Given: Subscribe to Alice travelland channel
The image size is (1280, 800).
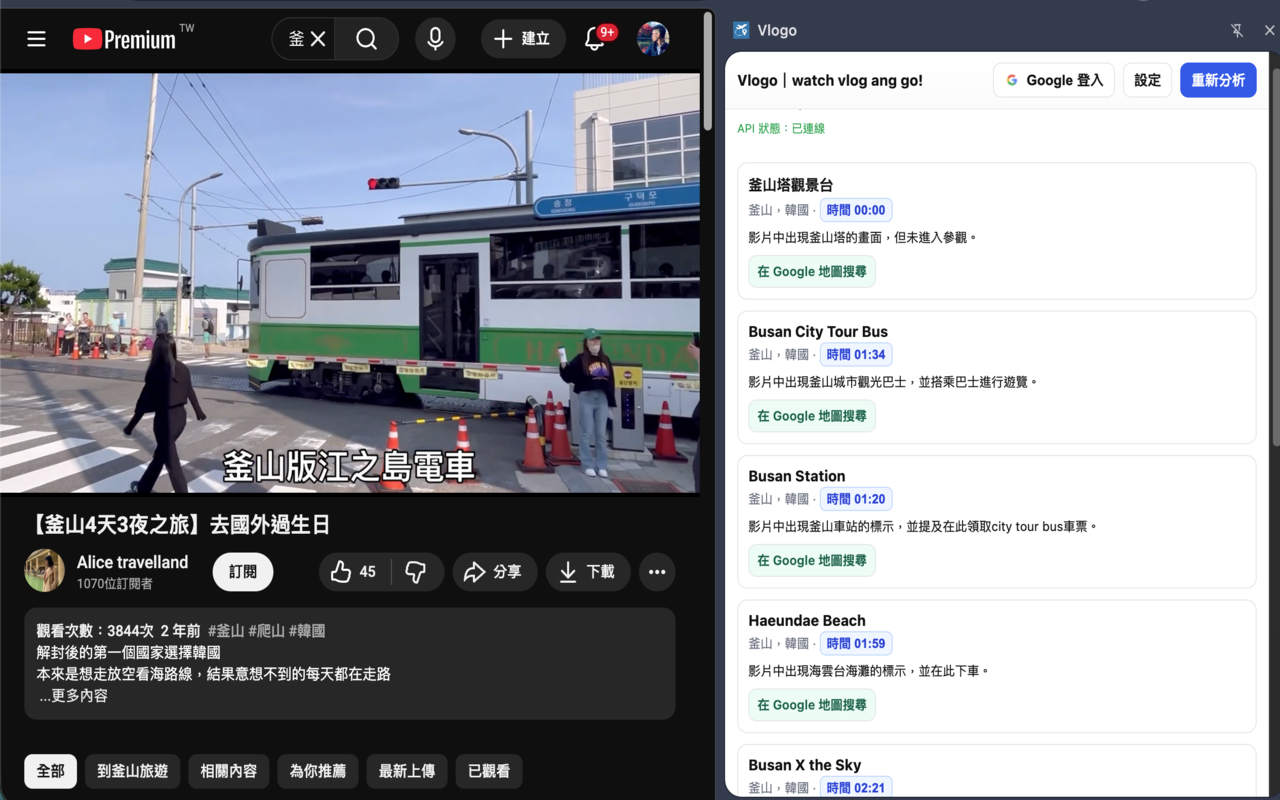Looking at the screenshot, I should coord(243,571).
